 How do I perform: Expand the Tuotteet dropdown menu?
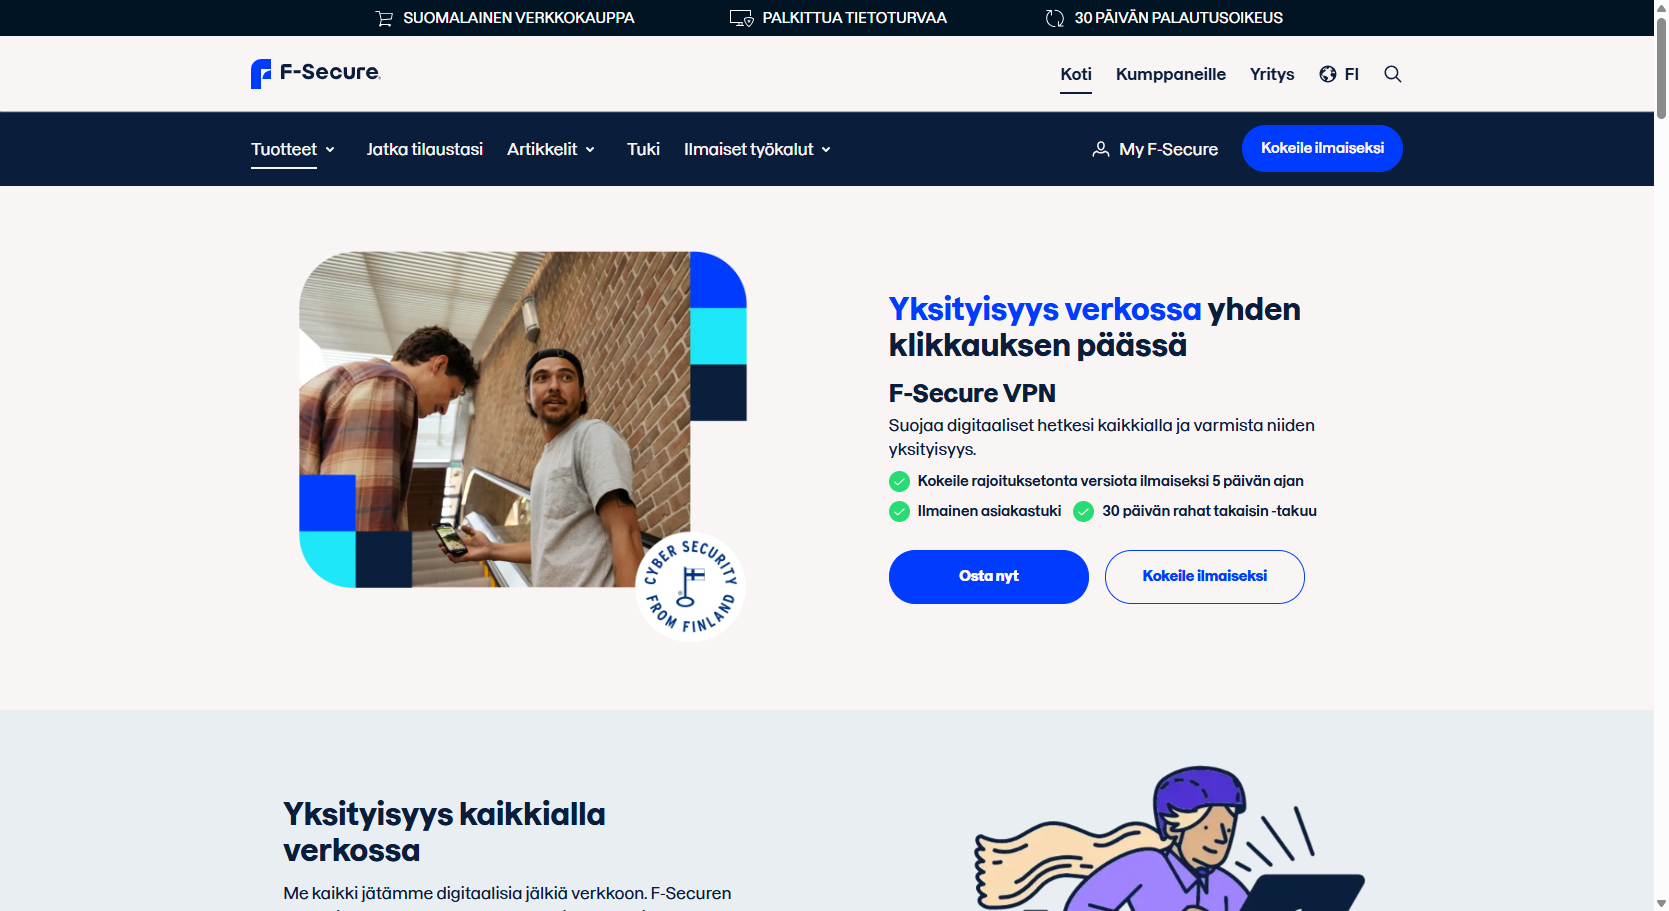point(293,149)
